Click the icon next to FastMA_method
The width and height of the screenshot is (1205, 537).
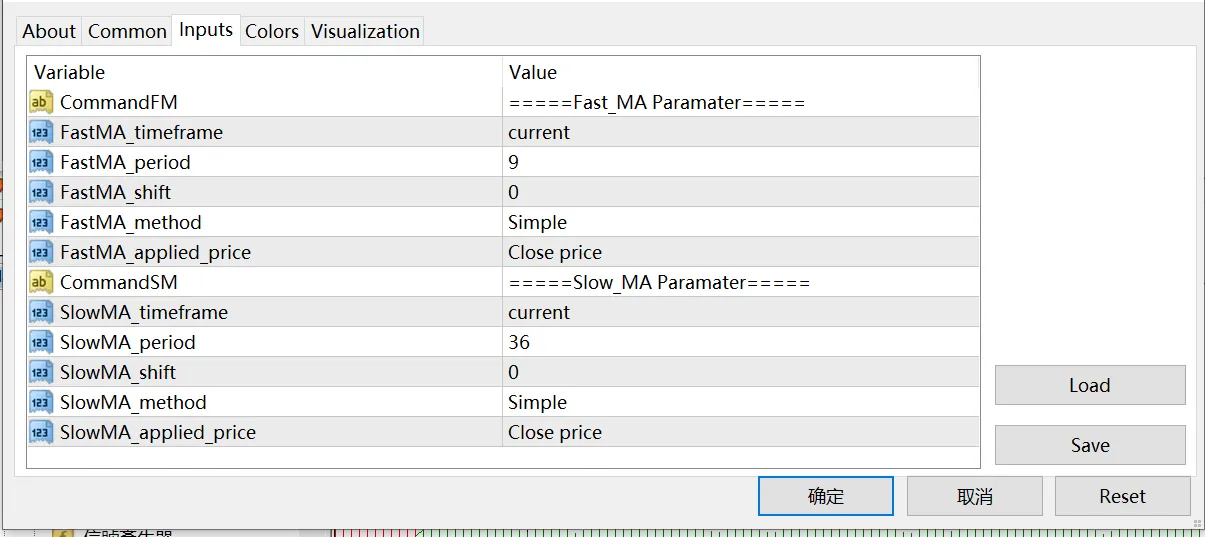click(41, 222)
